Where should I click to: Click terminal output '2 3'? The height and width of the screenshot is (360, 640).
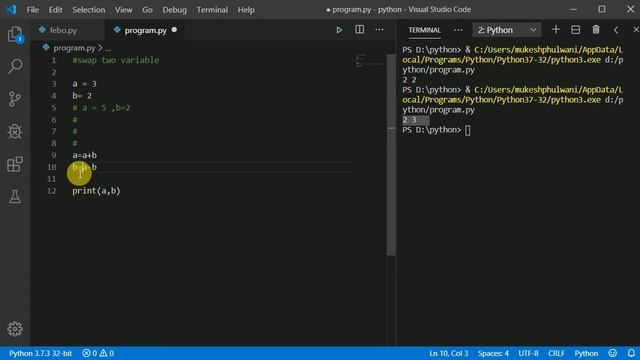(409, 120)
